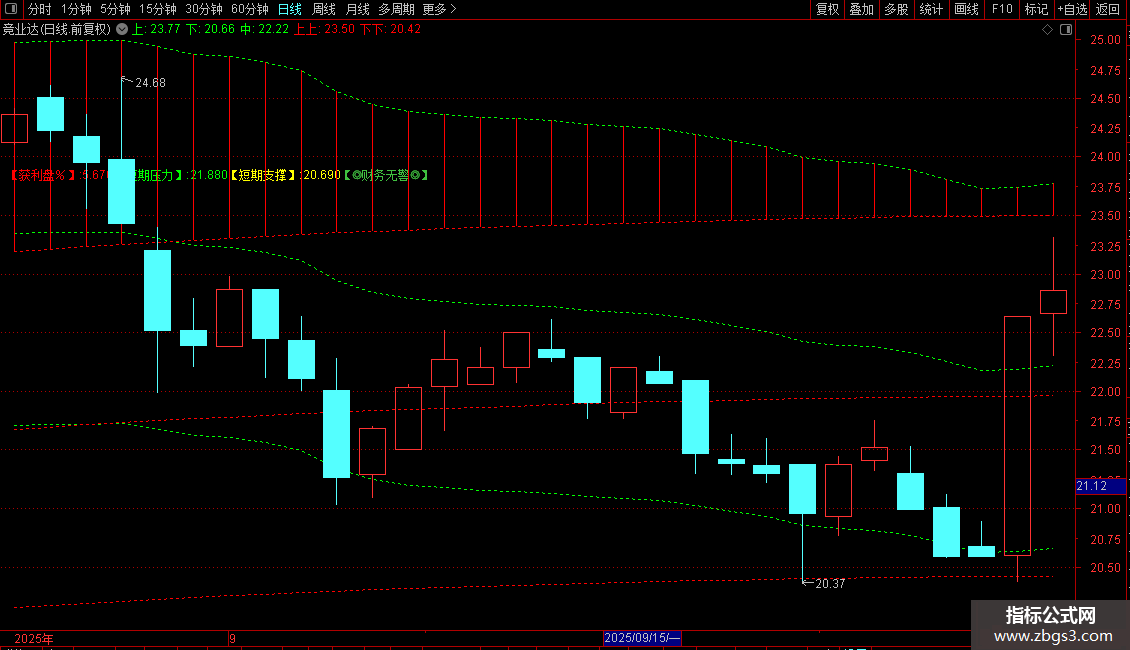Expand the 更多 period options

pos(439,9)
